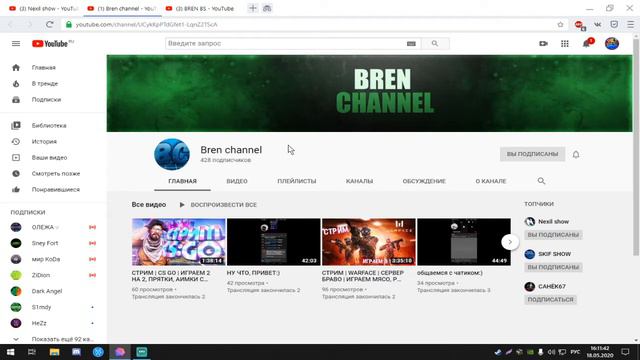Screen dimensions: 640x360
Task: Click ВЫ ПОДПИСАНЫ under Nexil show
Action: [x=553, y=235]
